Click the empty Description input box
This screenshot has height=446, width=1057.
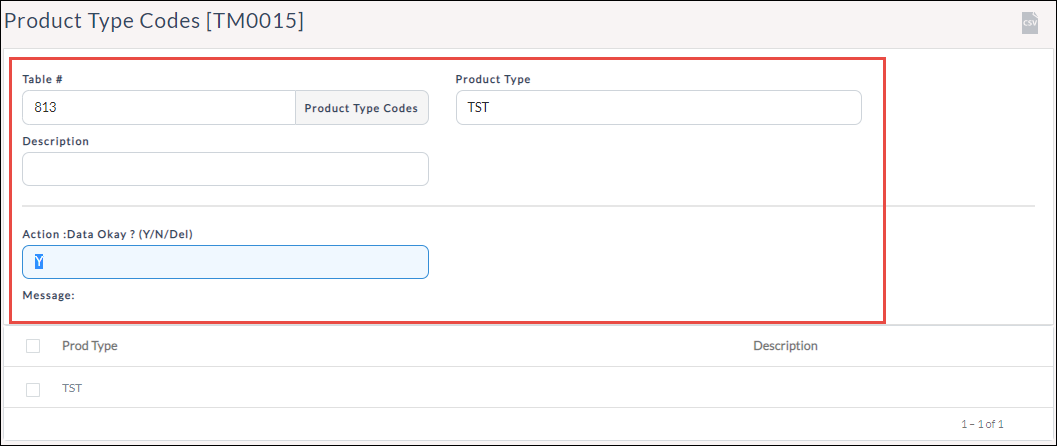[x=225, y=169]
